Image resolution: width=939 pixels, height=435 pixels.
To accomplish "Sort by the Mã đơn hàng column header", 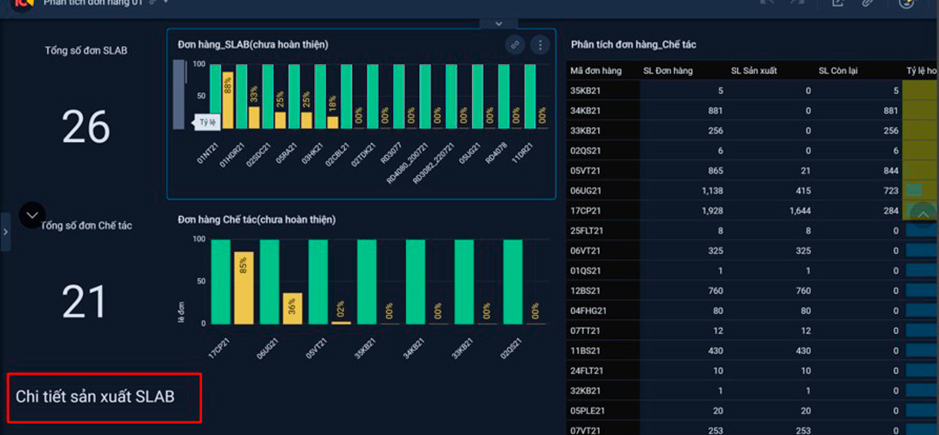I will [596, 71].
